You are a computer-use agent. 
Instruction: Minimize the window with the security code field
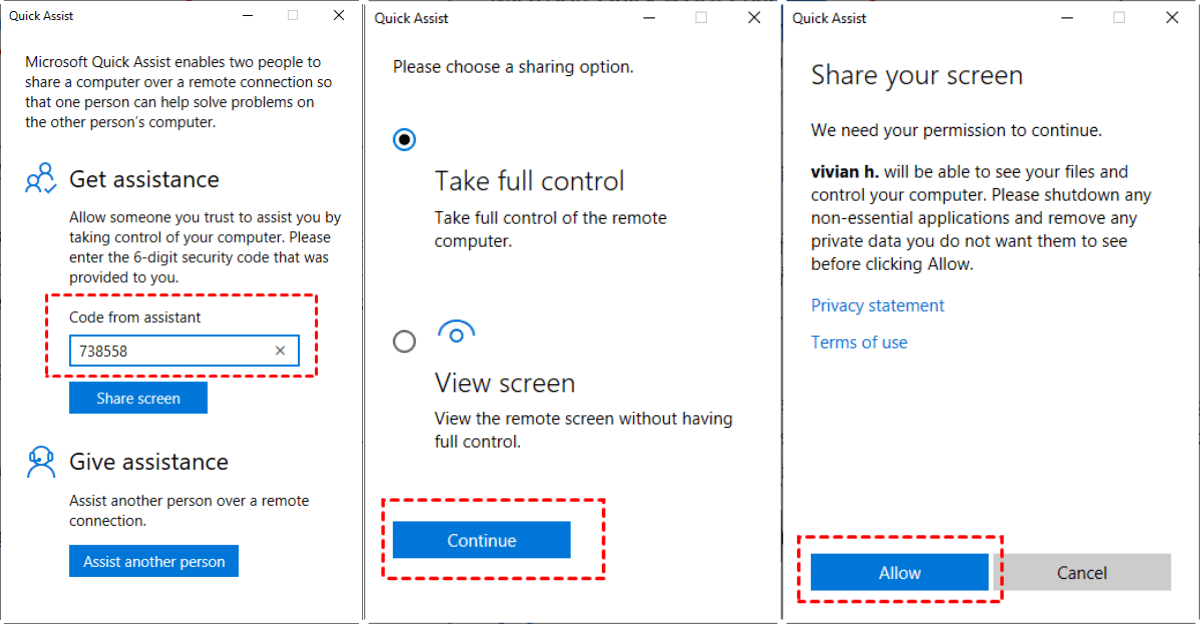point(245,16)
